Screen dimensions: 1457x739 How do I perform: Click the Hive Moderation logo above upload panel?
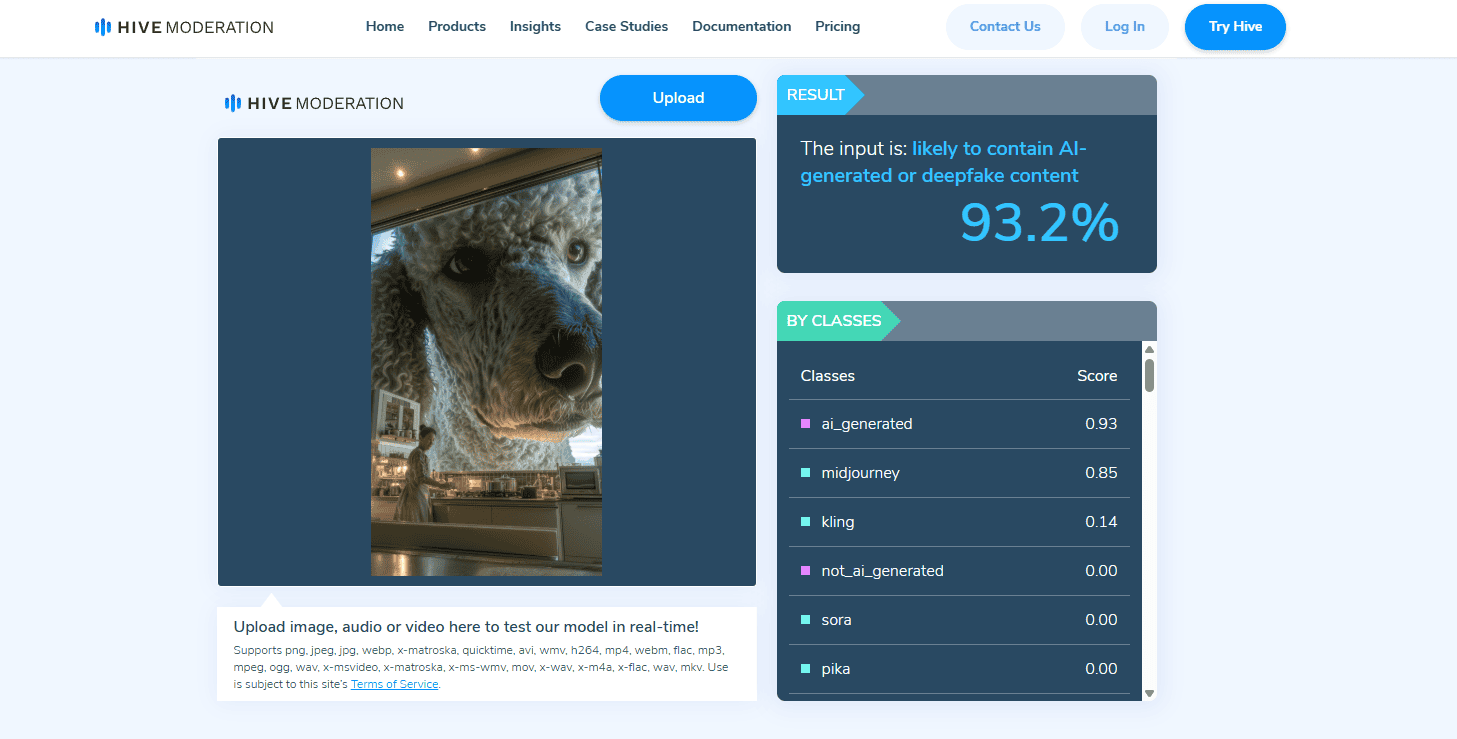coord(314,103)
